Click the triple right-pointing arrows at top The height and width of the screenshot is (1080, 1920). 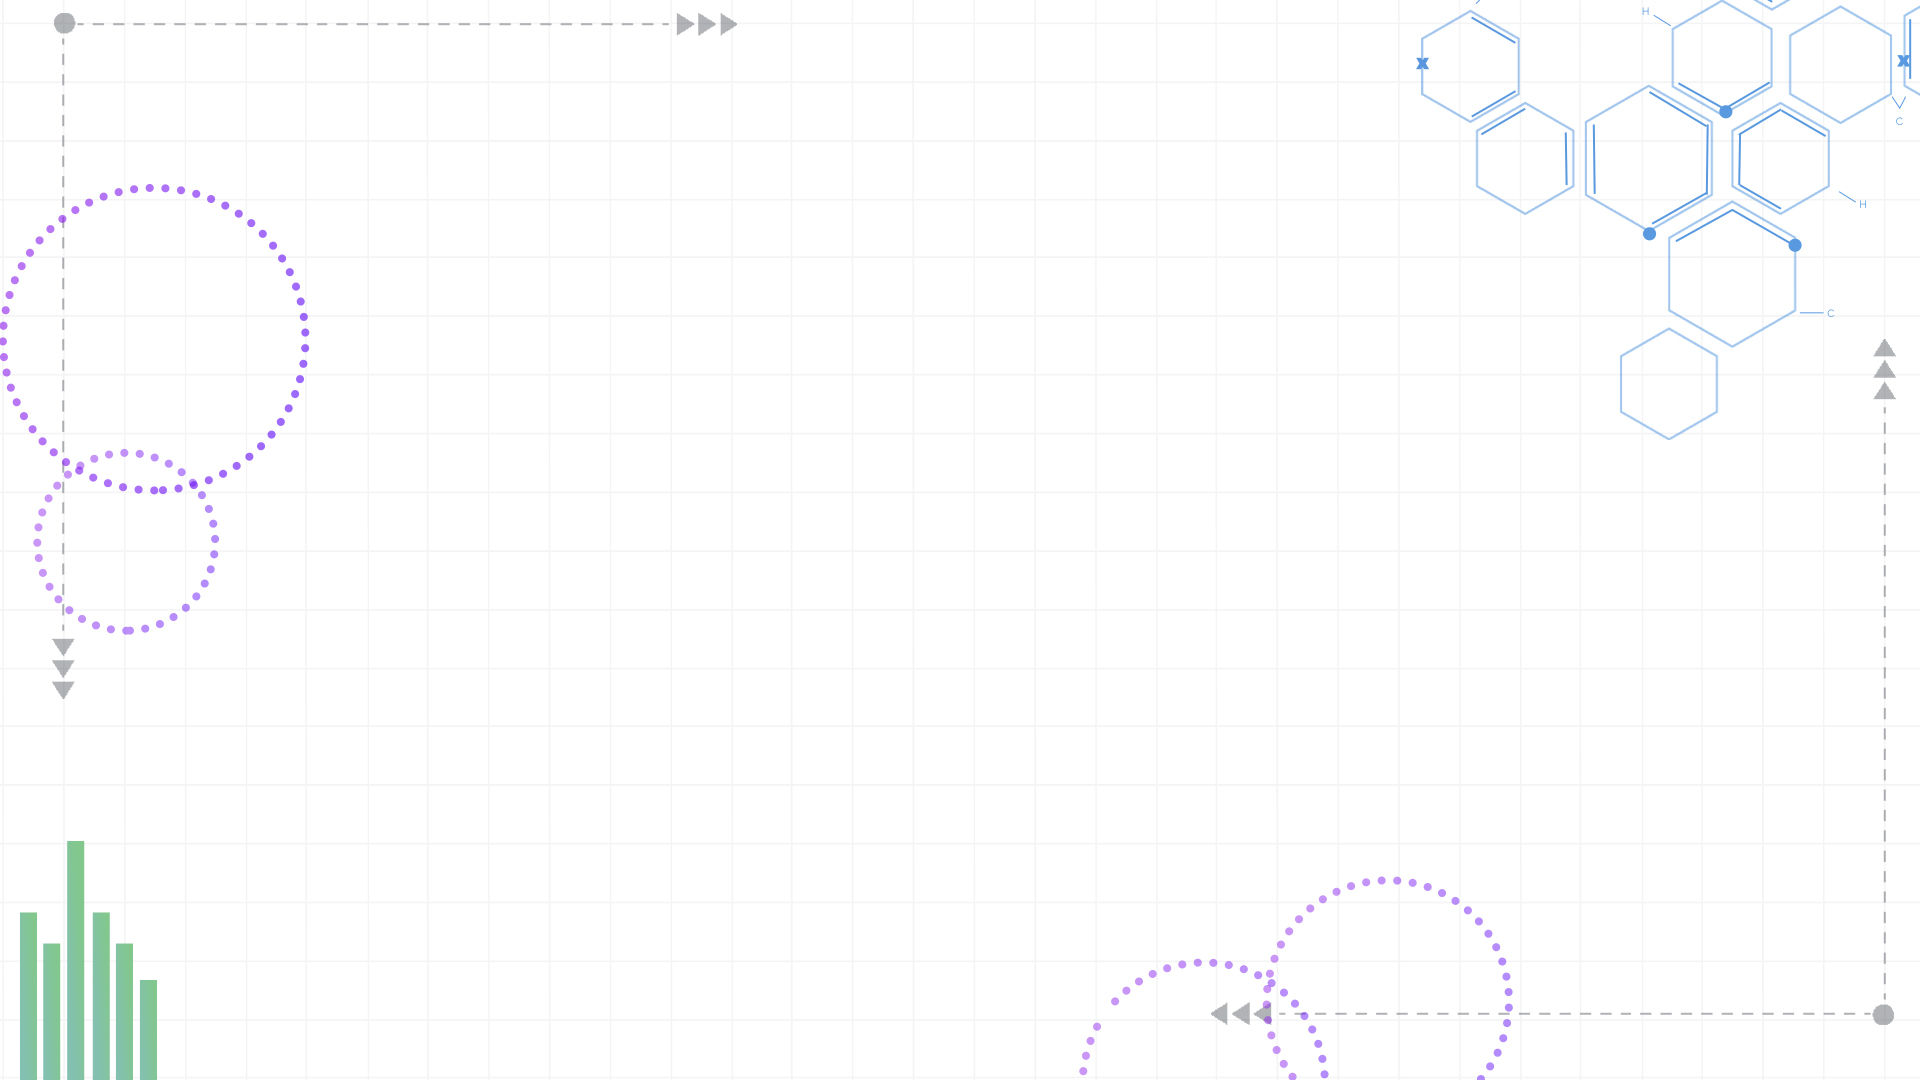707,24
